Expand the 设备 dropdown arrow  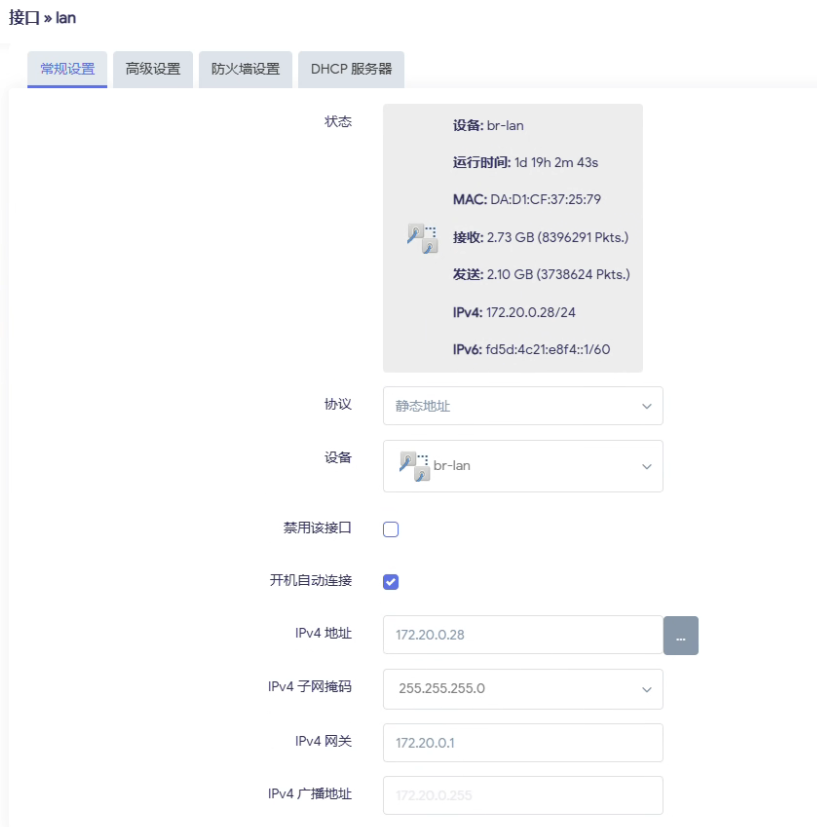[x=646, y=466]
